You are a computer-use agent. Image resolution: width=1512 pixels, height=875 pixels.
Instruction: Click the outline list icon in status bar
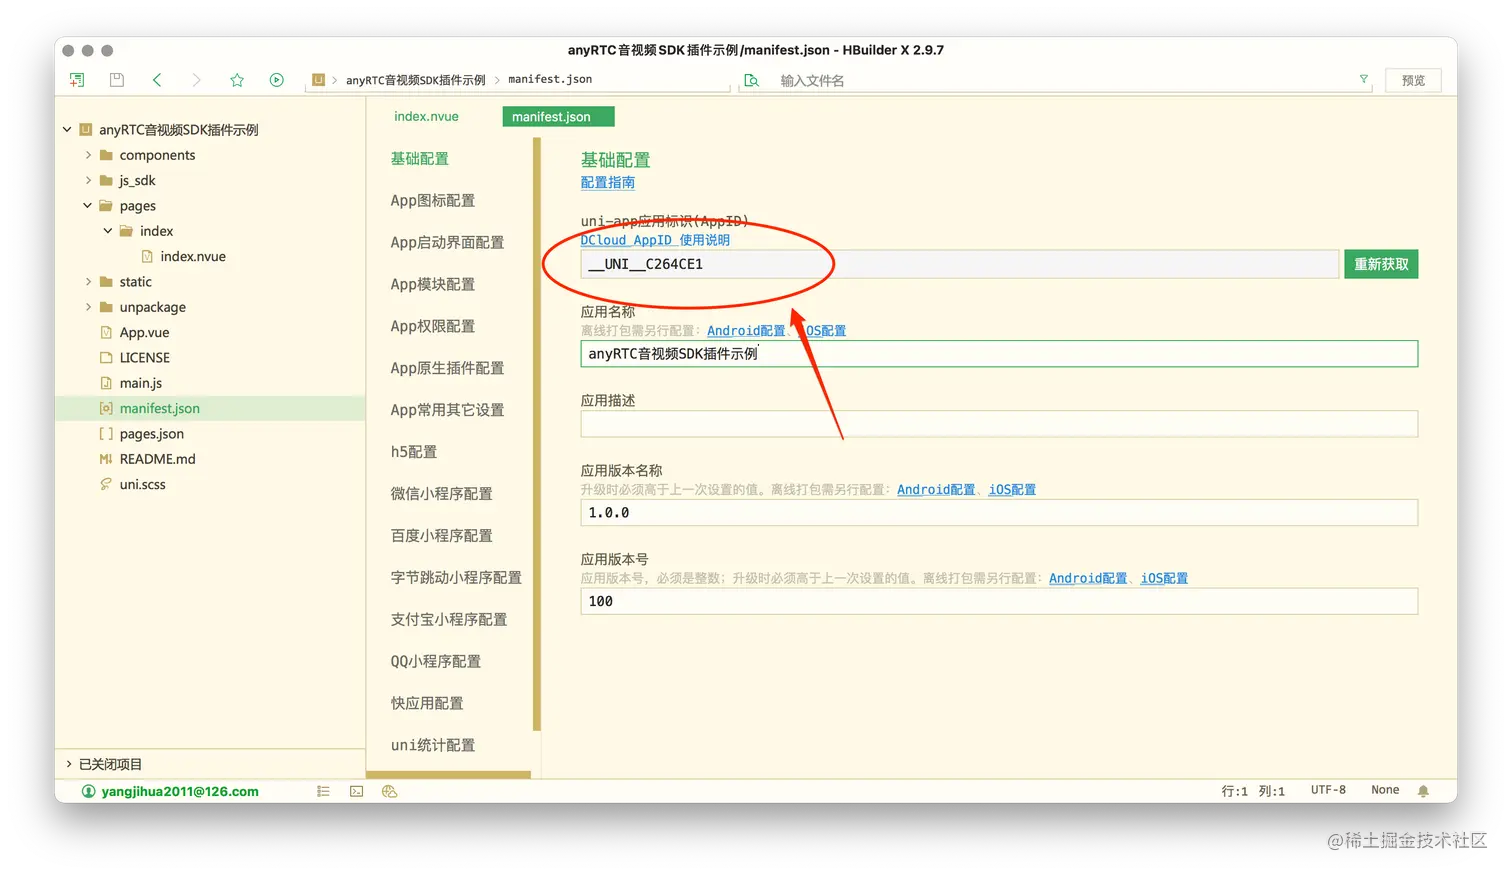(x=323, y=791)
